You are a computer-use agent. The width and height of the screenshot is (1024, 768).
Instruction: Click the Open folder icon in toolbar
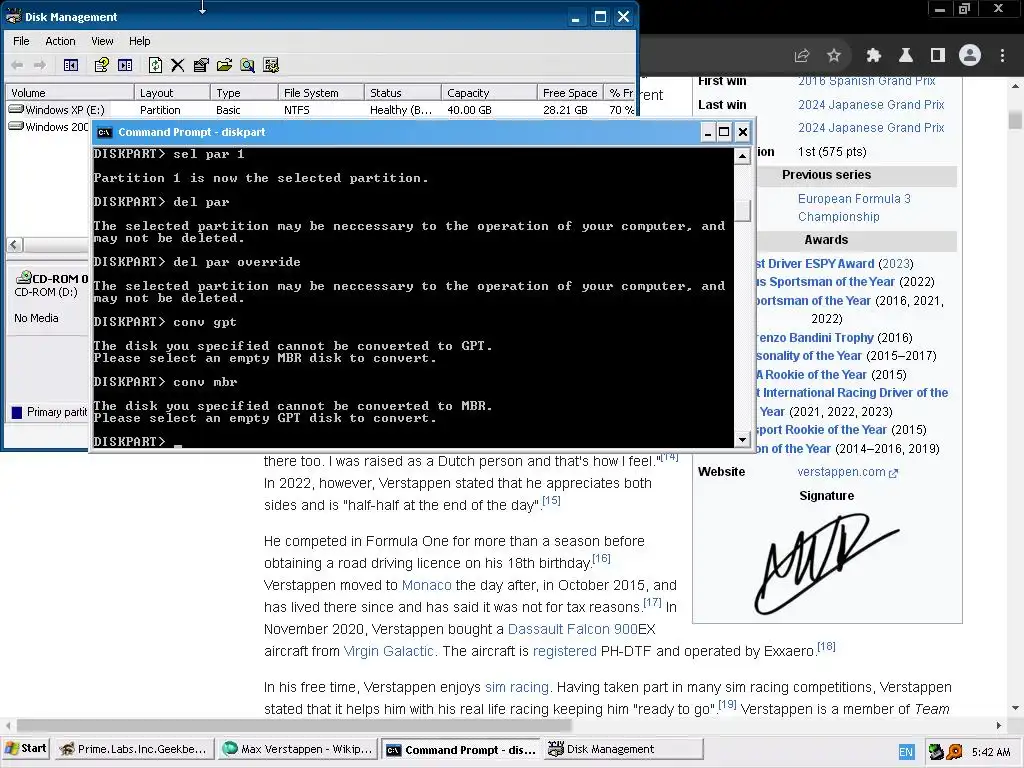click(224, 65)
